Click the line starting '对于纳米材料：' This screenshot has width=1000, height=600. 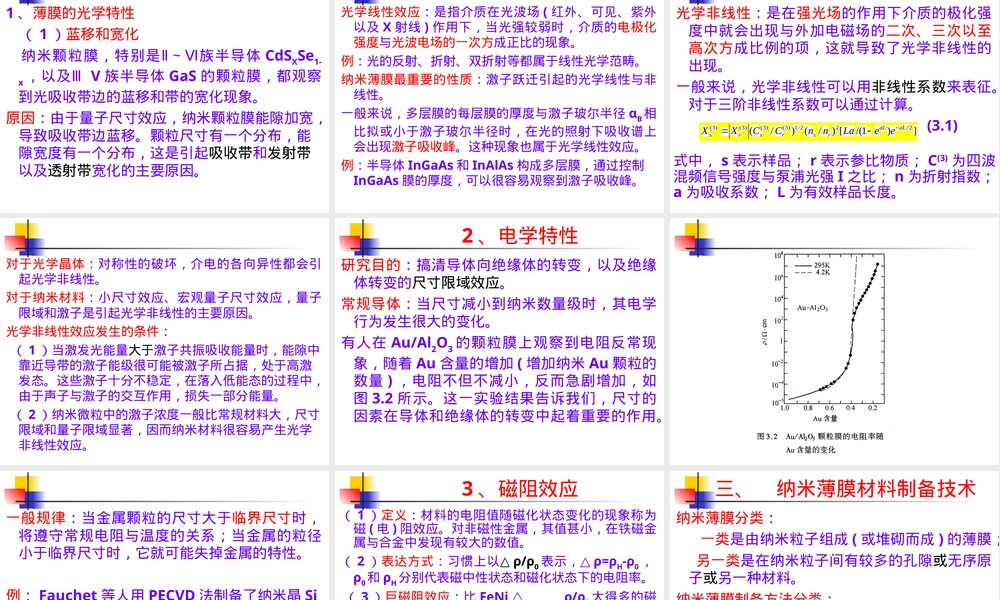click(x=164, y=305)
